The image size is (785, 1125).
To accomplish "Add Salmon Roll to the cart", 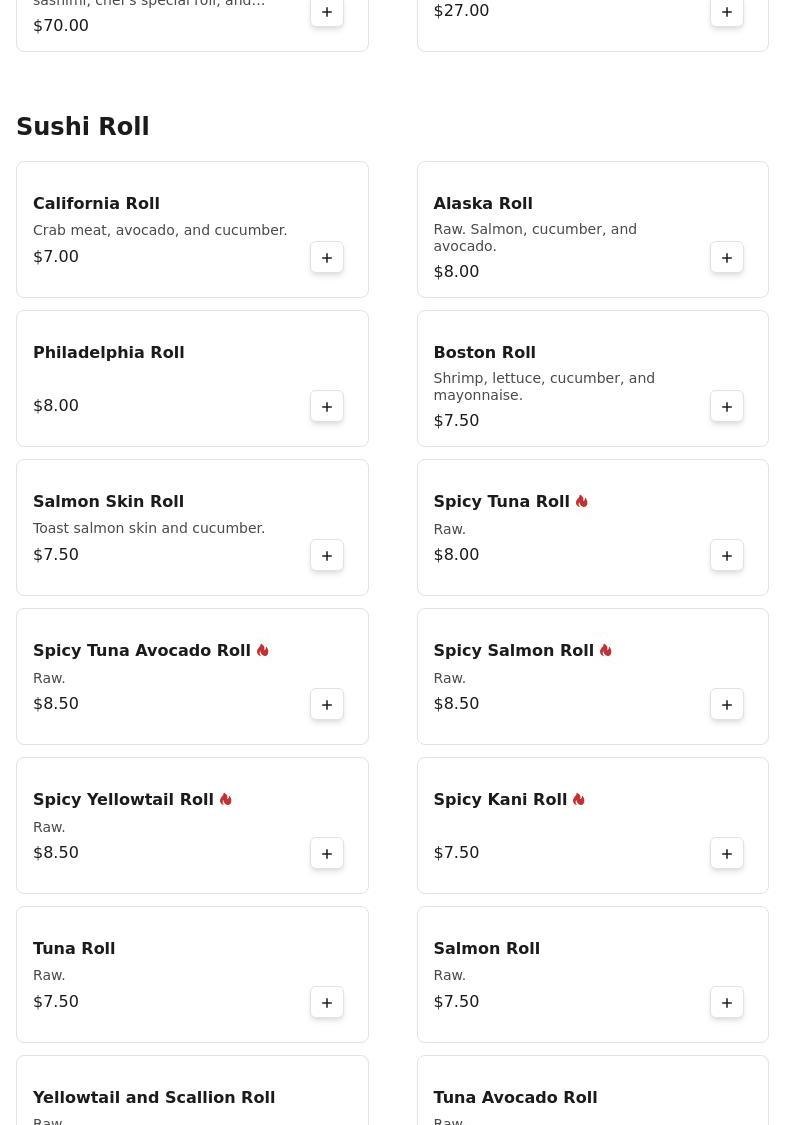I will 727,1003.
